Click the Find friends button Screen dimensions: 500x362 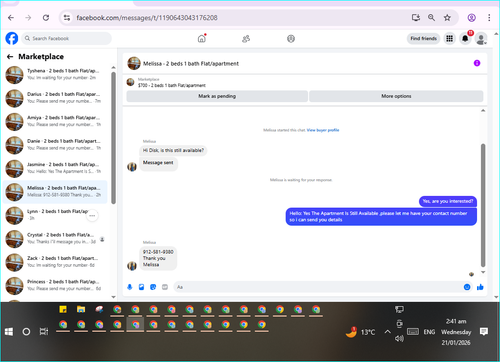(423, 39)
